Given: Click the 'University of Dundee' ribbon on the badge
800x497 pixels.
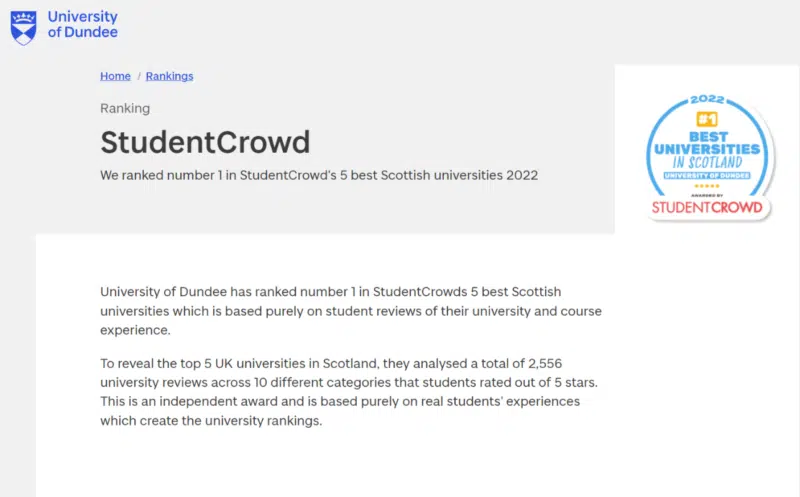Looking at the screenshot, I should point(707,176).
